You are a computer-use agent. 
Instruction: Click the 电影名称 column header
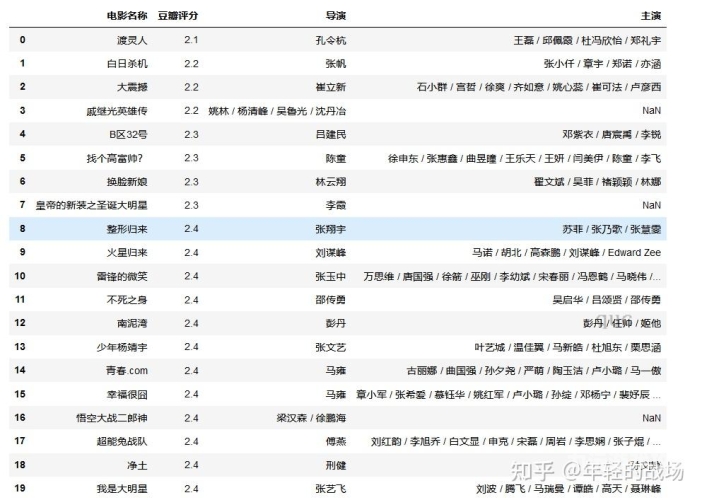[127, 16]
